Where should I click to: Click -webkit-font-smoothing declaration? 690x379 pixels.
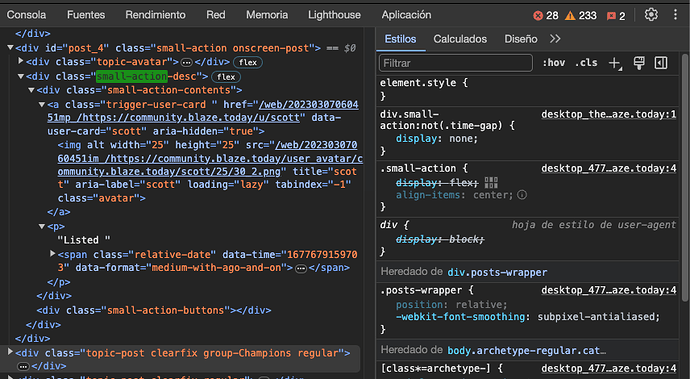coord(528,317)
